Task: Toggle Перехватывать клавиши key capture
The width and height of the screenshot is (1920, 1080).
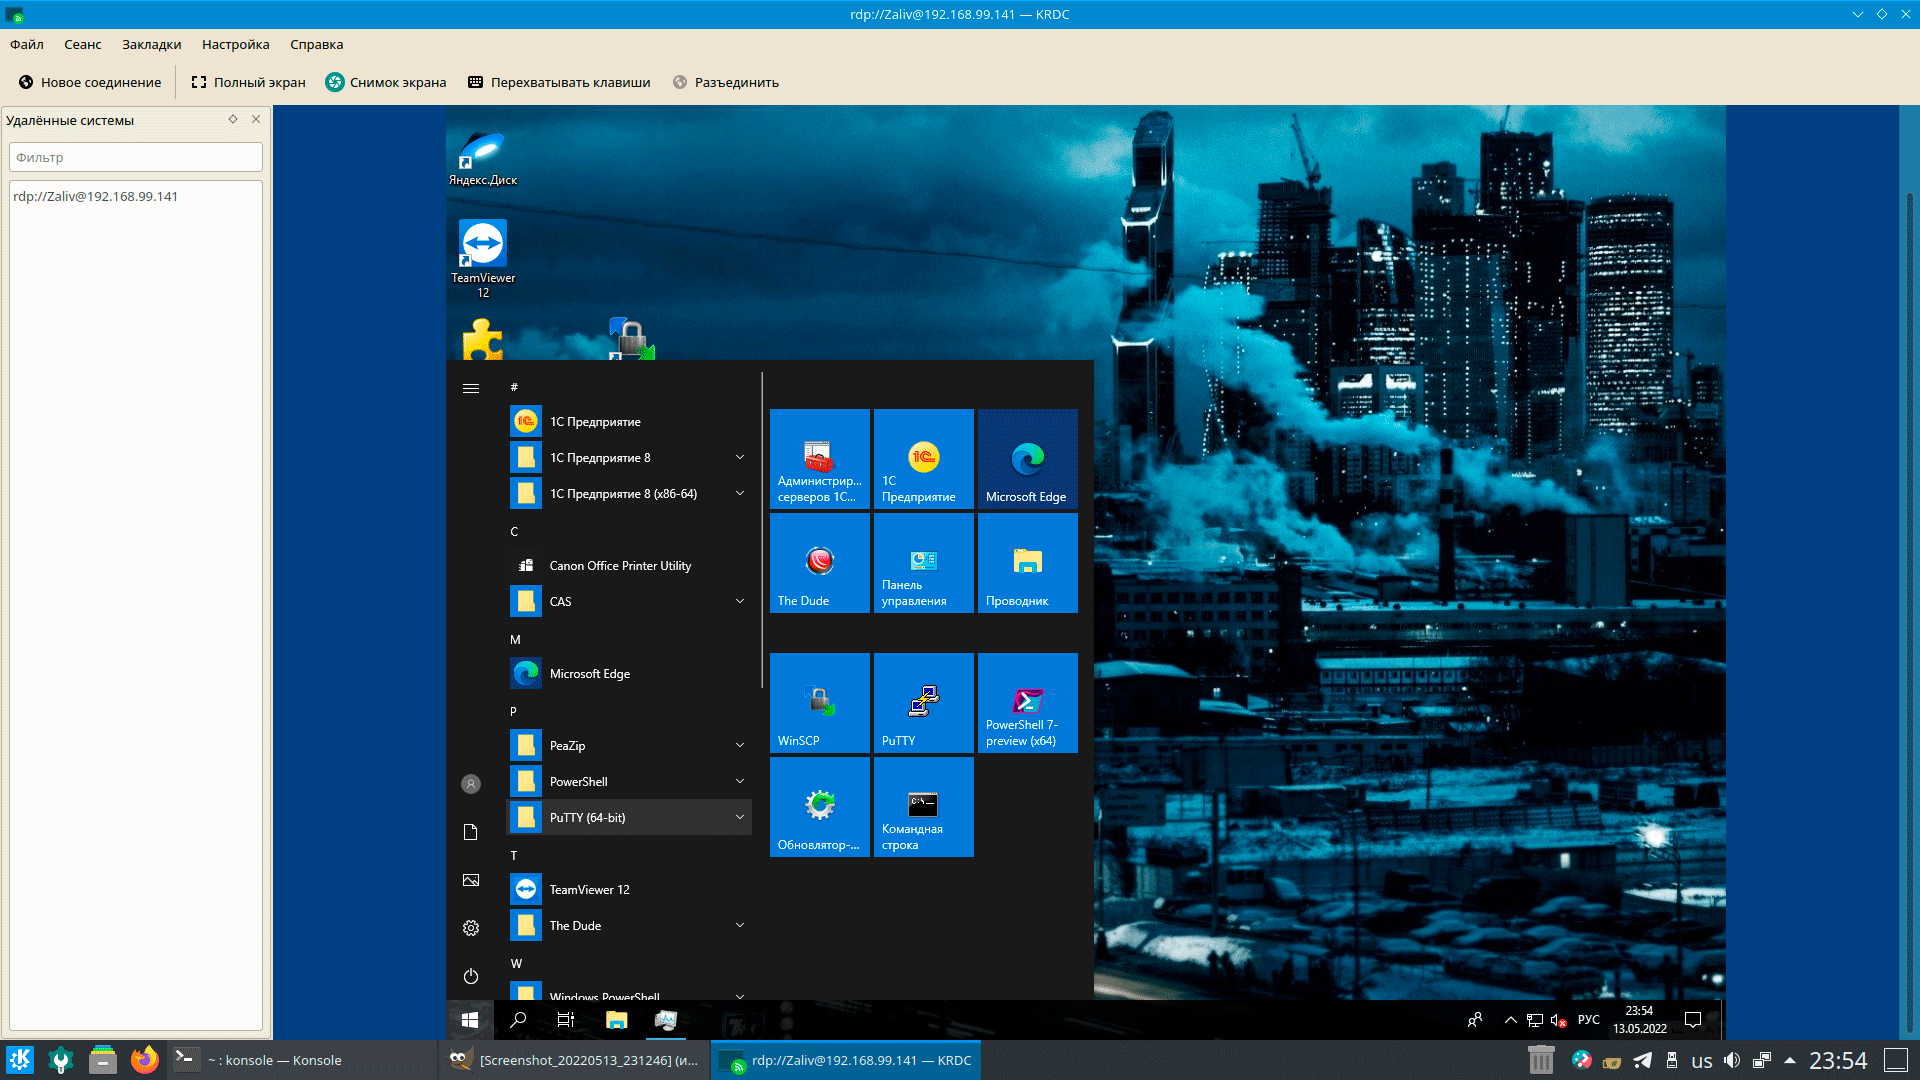Action: coord(559,82)
